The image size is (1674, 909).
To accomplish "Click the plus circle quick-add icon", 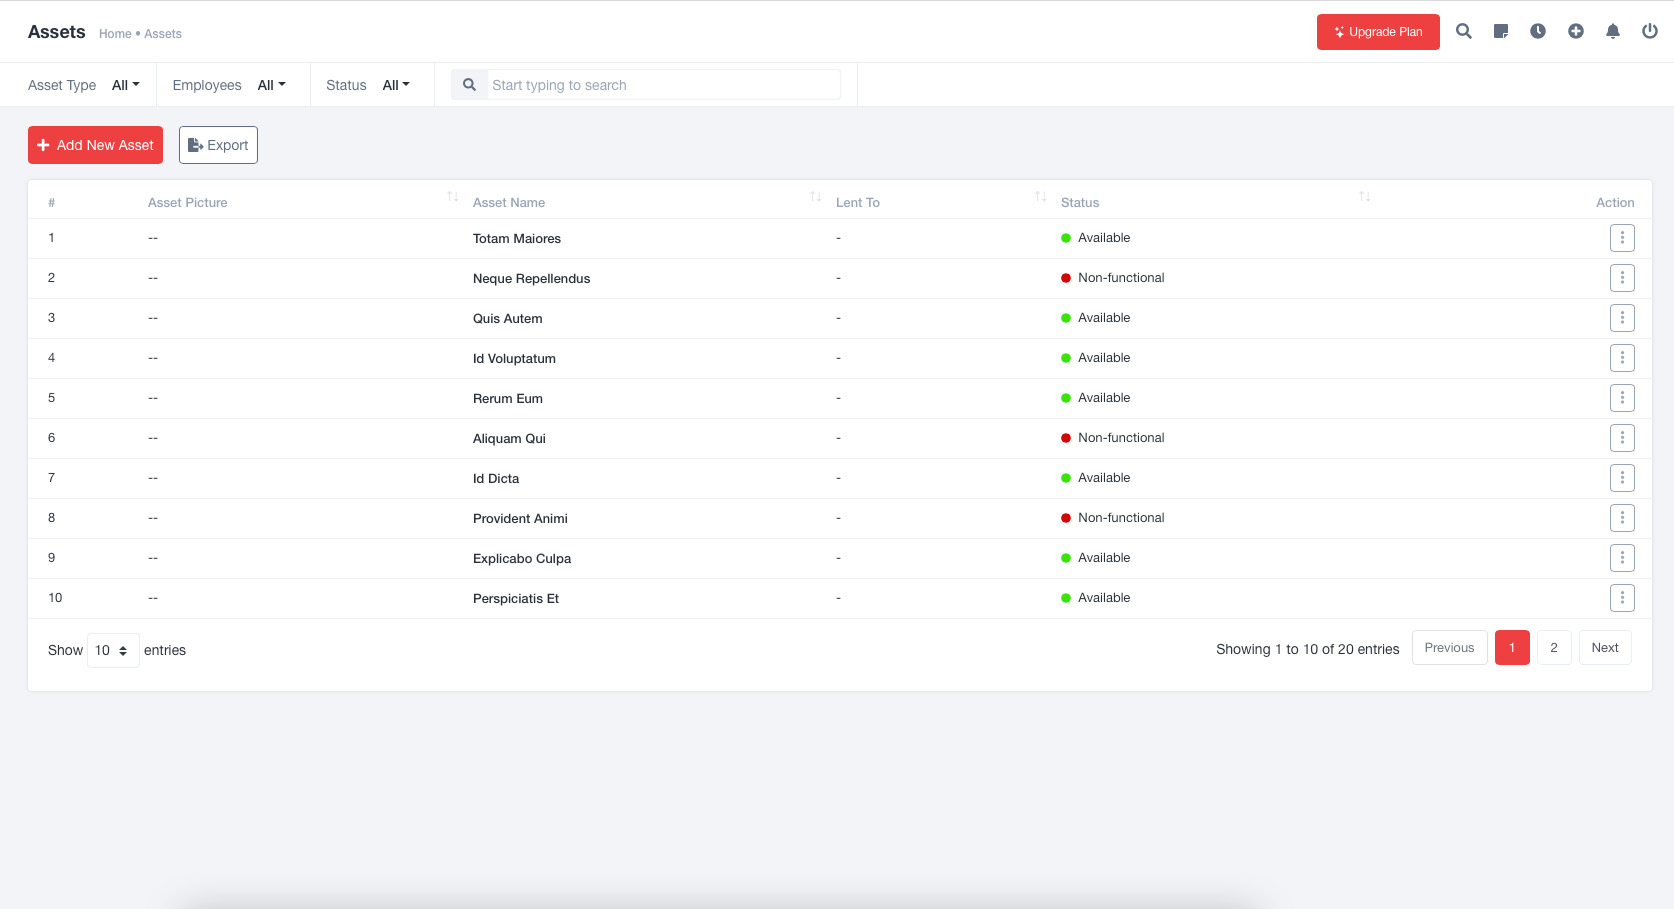I will click(1576, 31).
